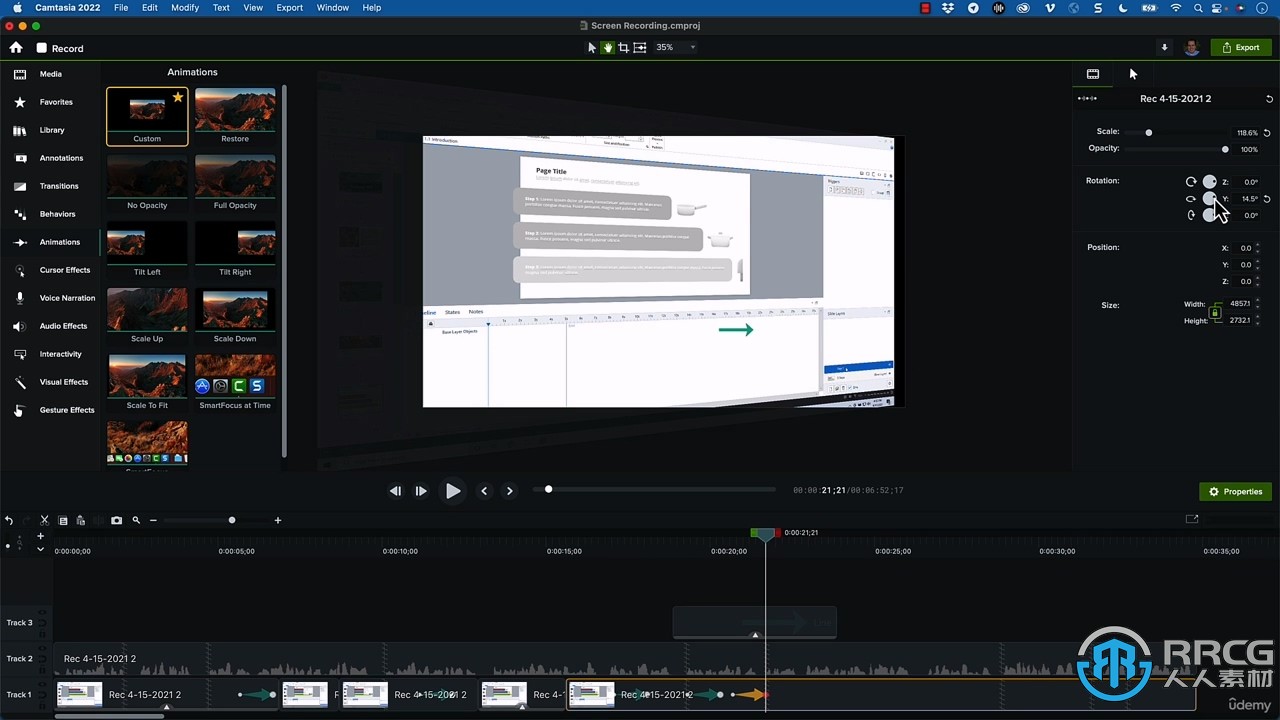
Task: Open the Media bin panel
Action: [50, 74]
